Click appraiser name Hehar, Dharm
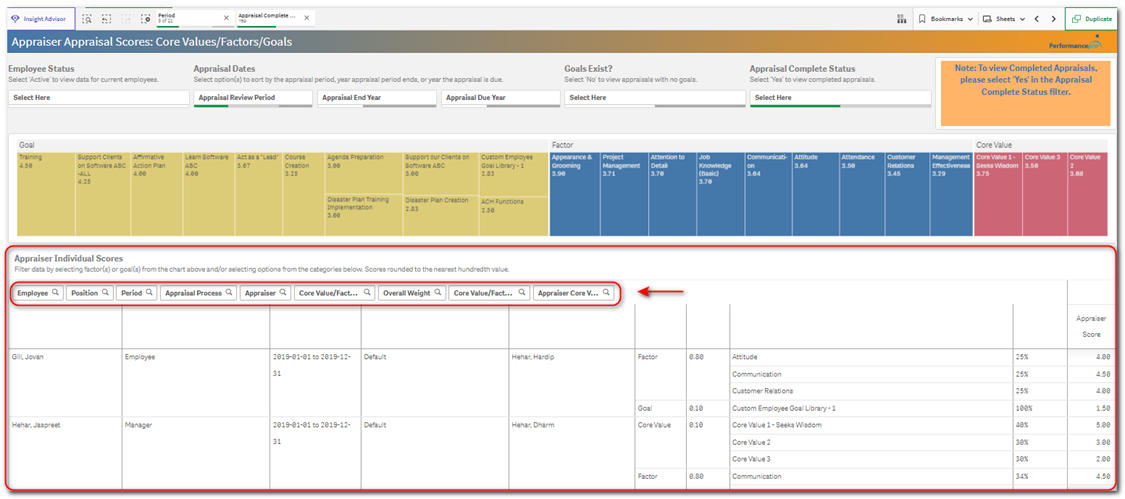1125x499 pixels. (x=534, y=424)
